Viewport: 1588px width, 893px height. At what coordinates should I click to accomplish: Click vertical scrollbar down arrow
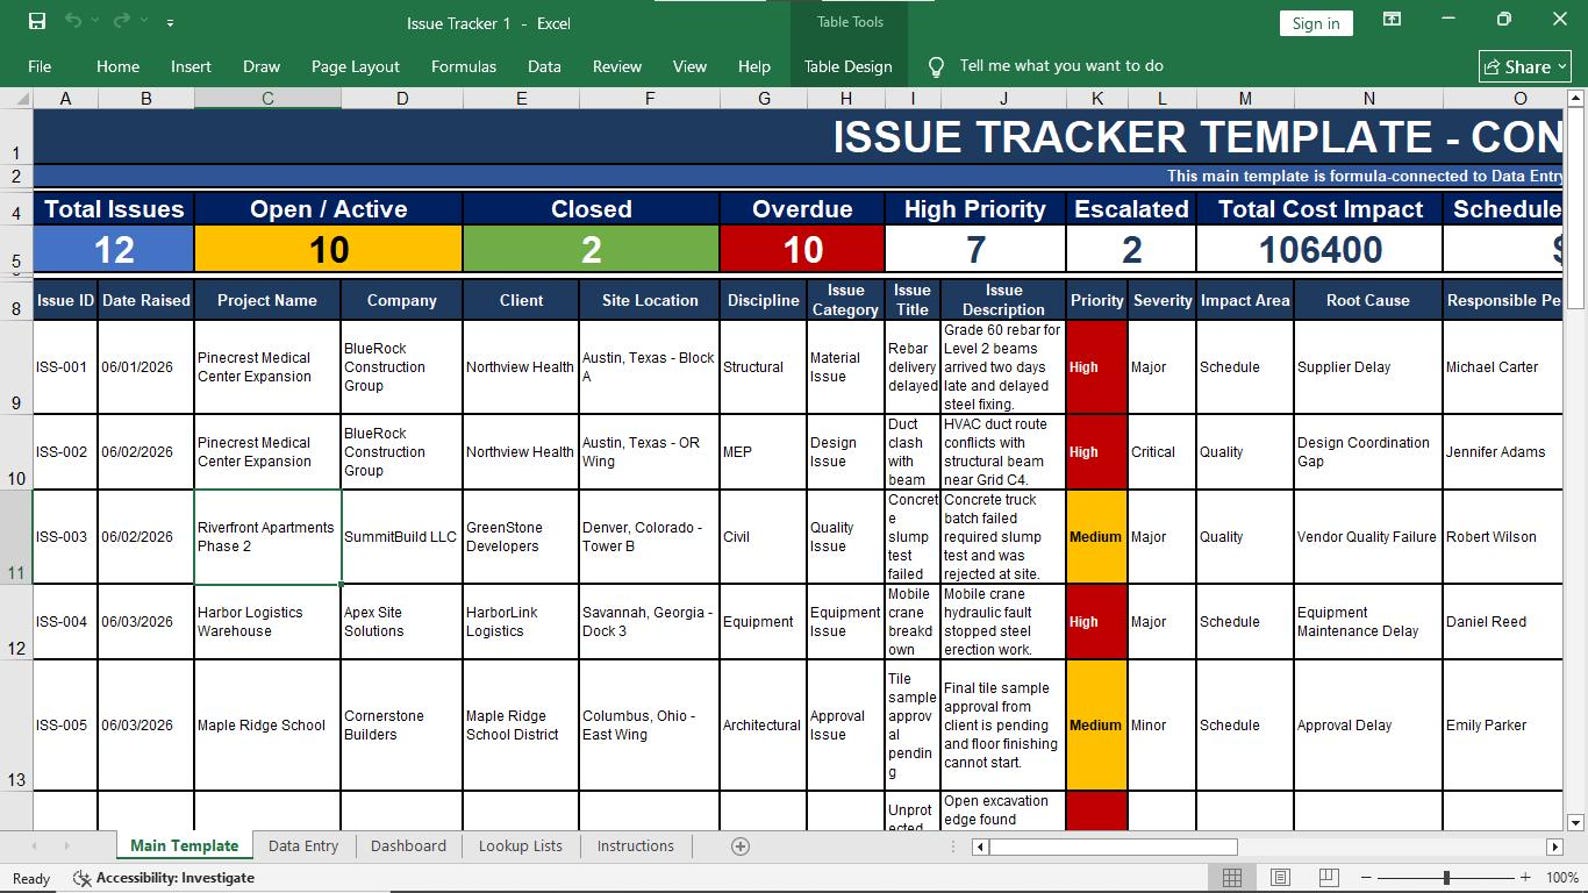(x=1575, y=823)
